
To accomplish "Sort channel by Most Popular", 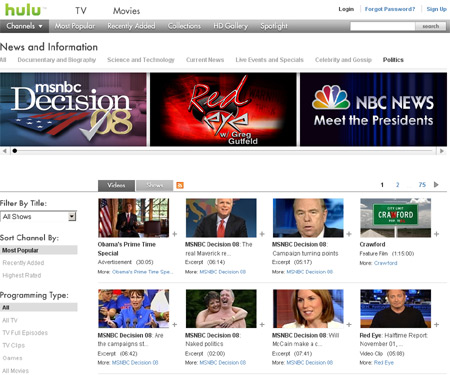I will coord(39,250).
